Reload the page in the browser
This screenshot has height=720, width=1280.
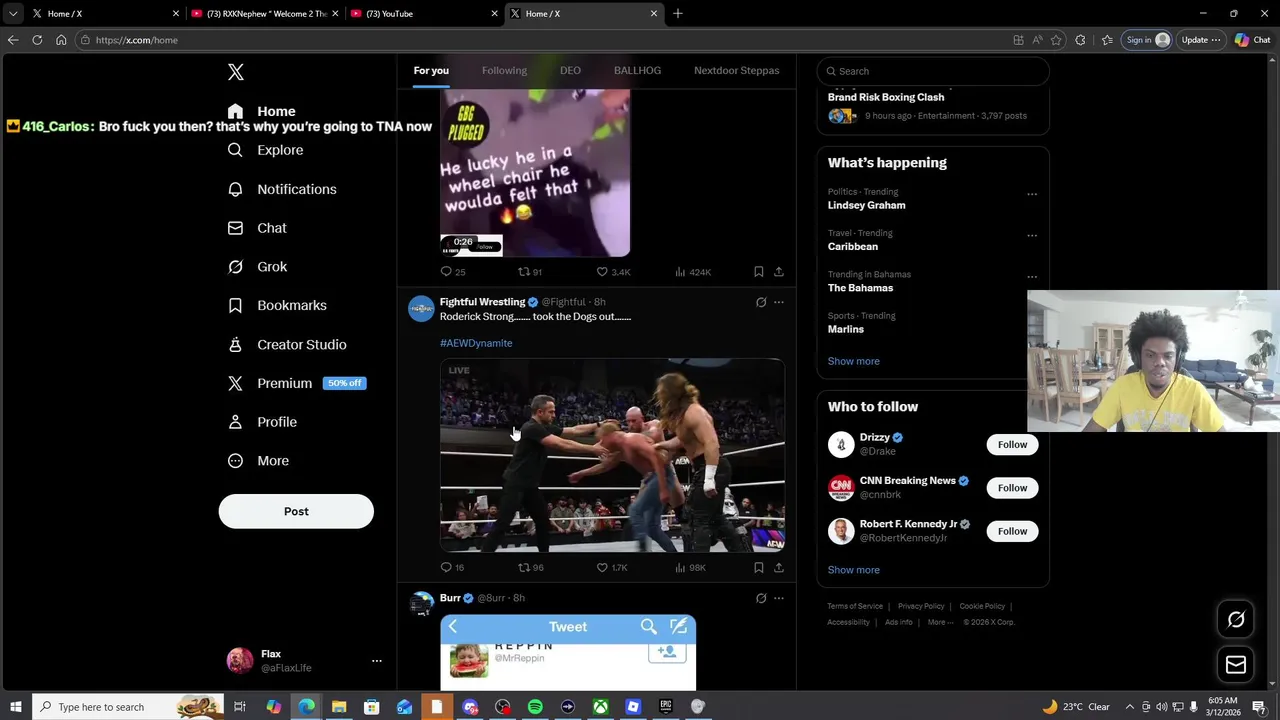pyautogui.click(x=37, y=40)
